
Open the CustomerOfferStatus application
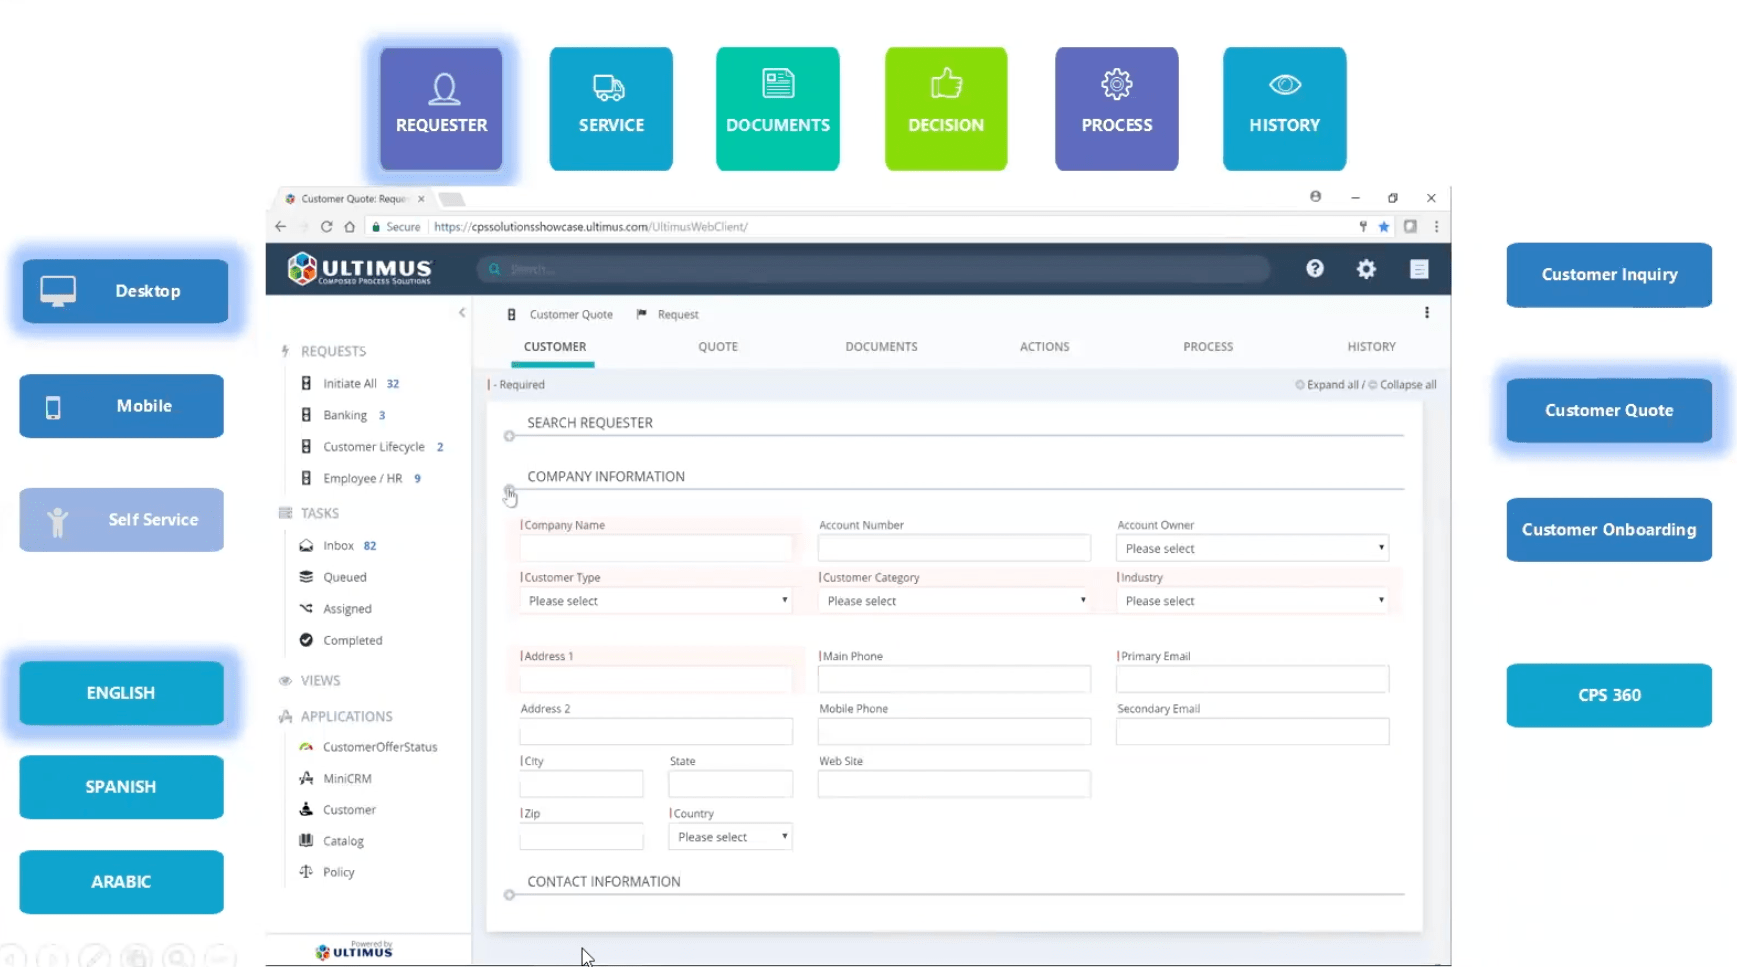tap(379, 746)
